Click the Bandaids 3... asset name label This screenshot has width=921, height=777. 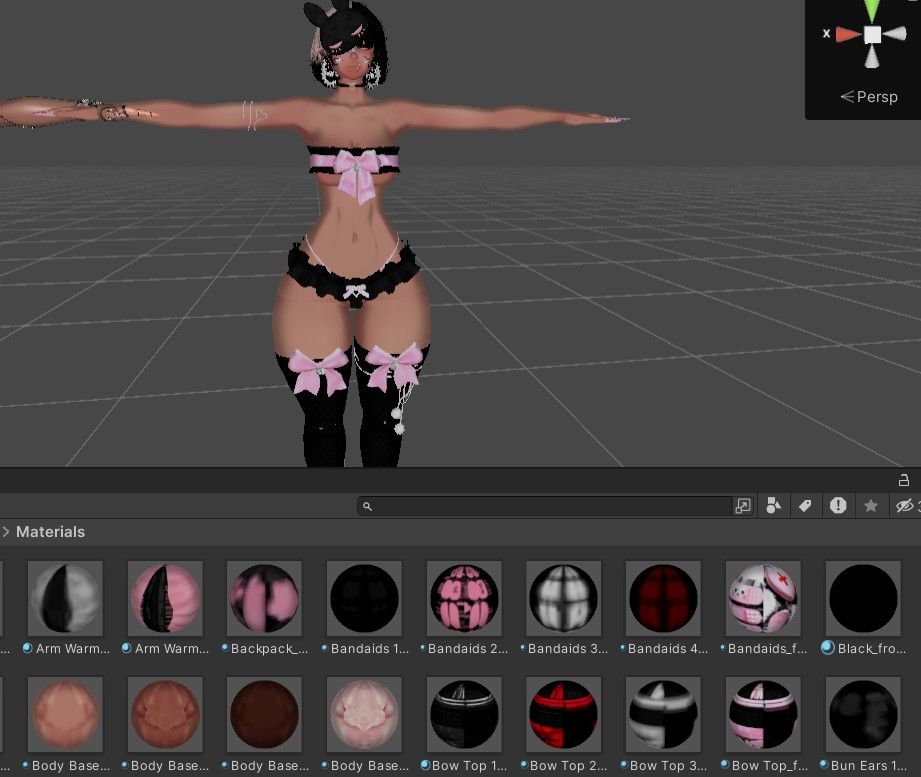click(x=567, y=648)
